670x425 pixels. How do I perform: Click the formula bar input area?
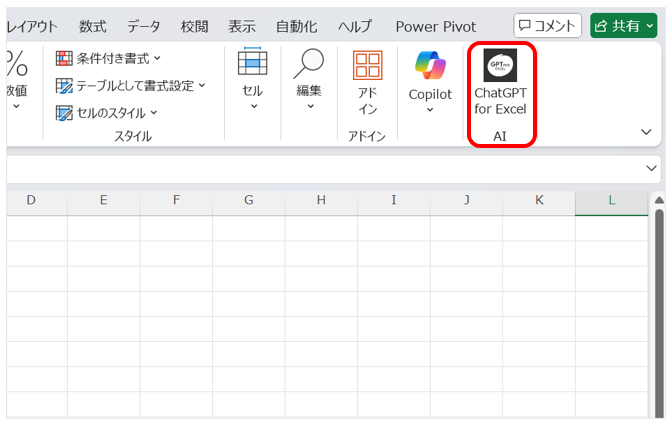(x=324, y=168)
